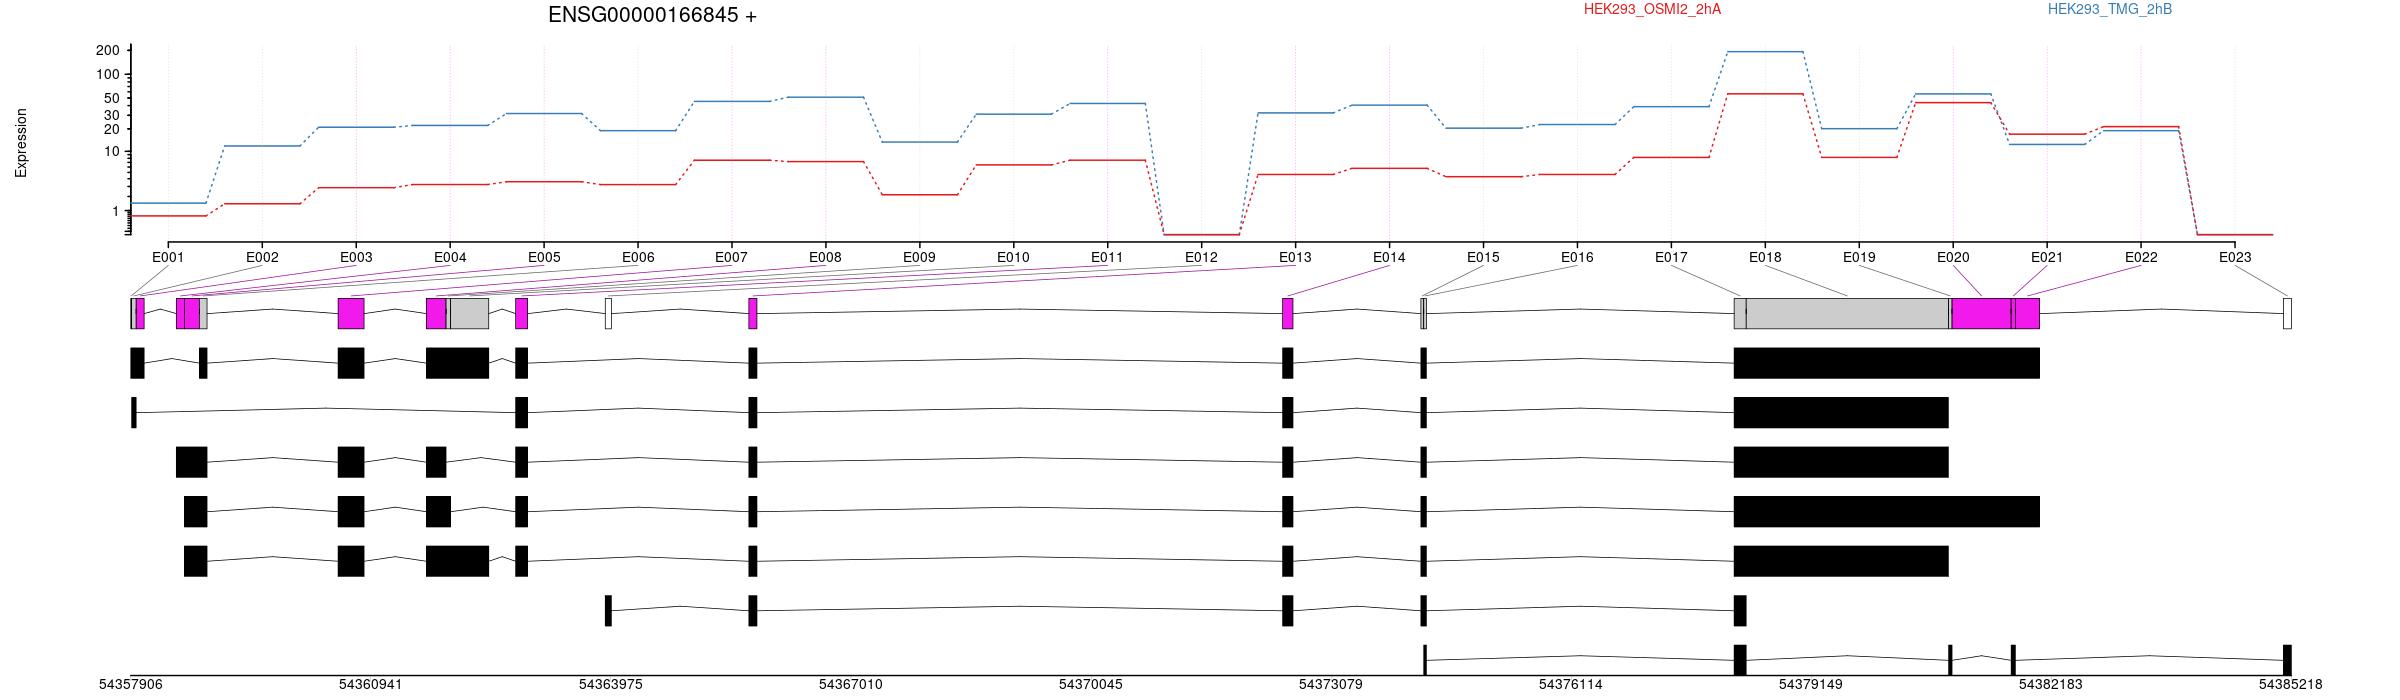Select exon label E003
The height and width of the screenshot is (700, 2400).
356,257
